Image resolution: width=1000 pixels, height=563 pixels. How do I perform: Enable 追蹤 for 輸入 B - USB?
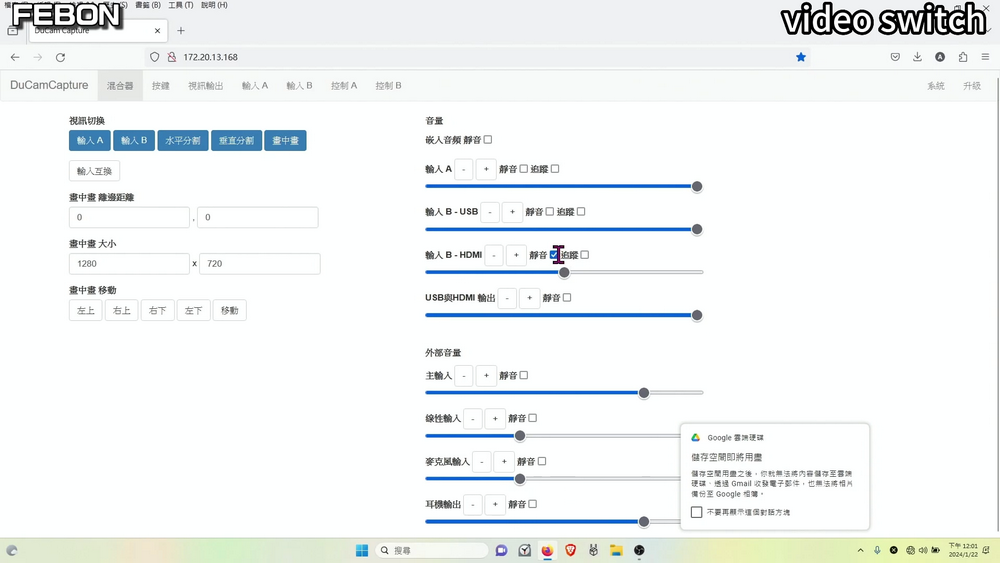point(581,212)
